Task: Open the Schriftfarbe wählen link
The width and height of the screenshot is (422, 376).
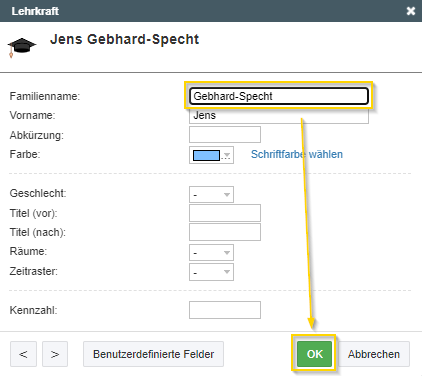Action: pos(297,154)
